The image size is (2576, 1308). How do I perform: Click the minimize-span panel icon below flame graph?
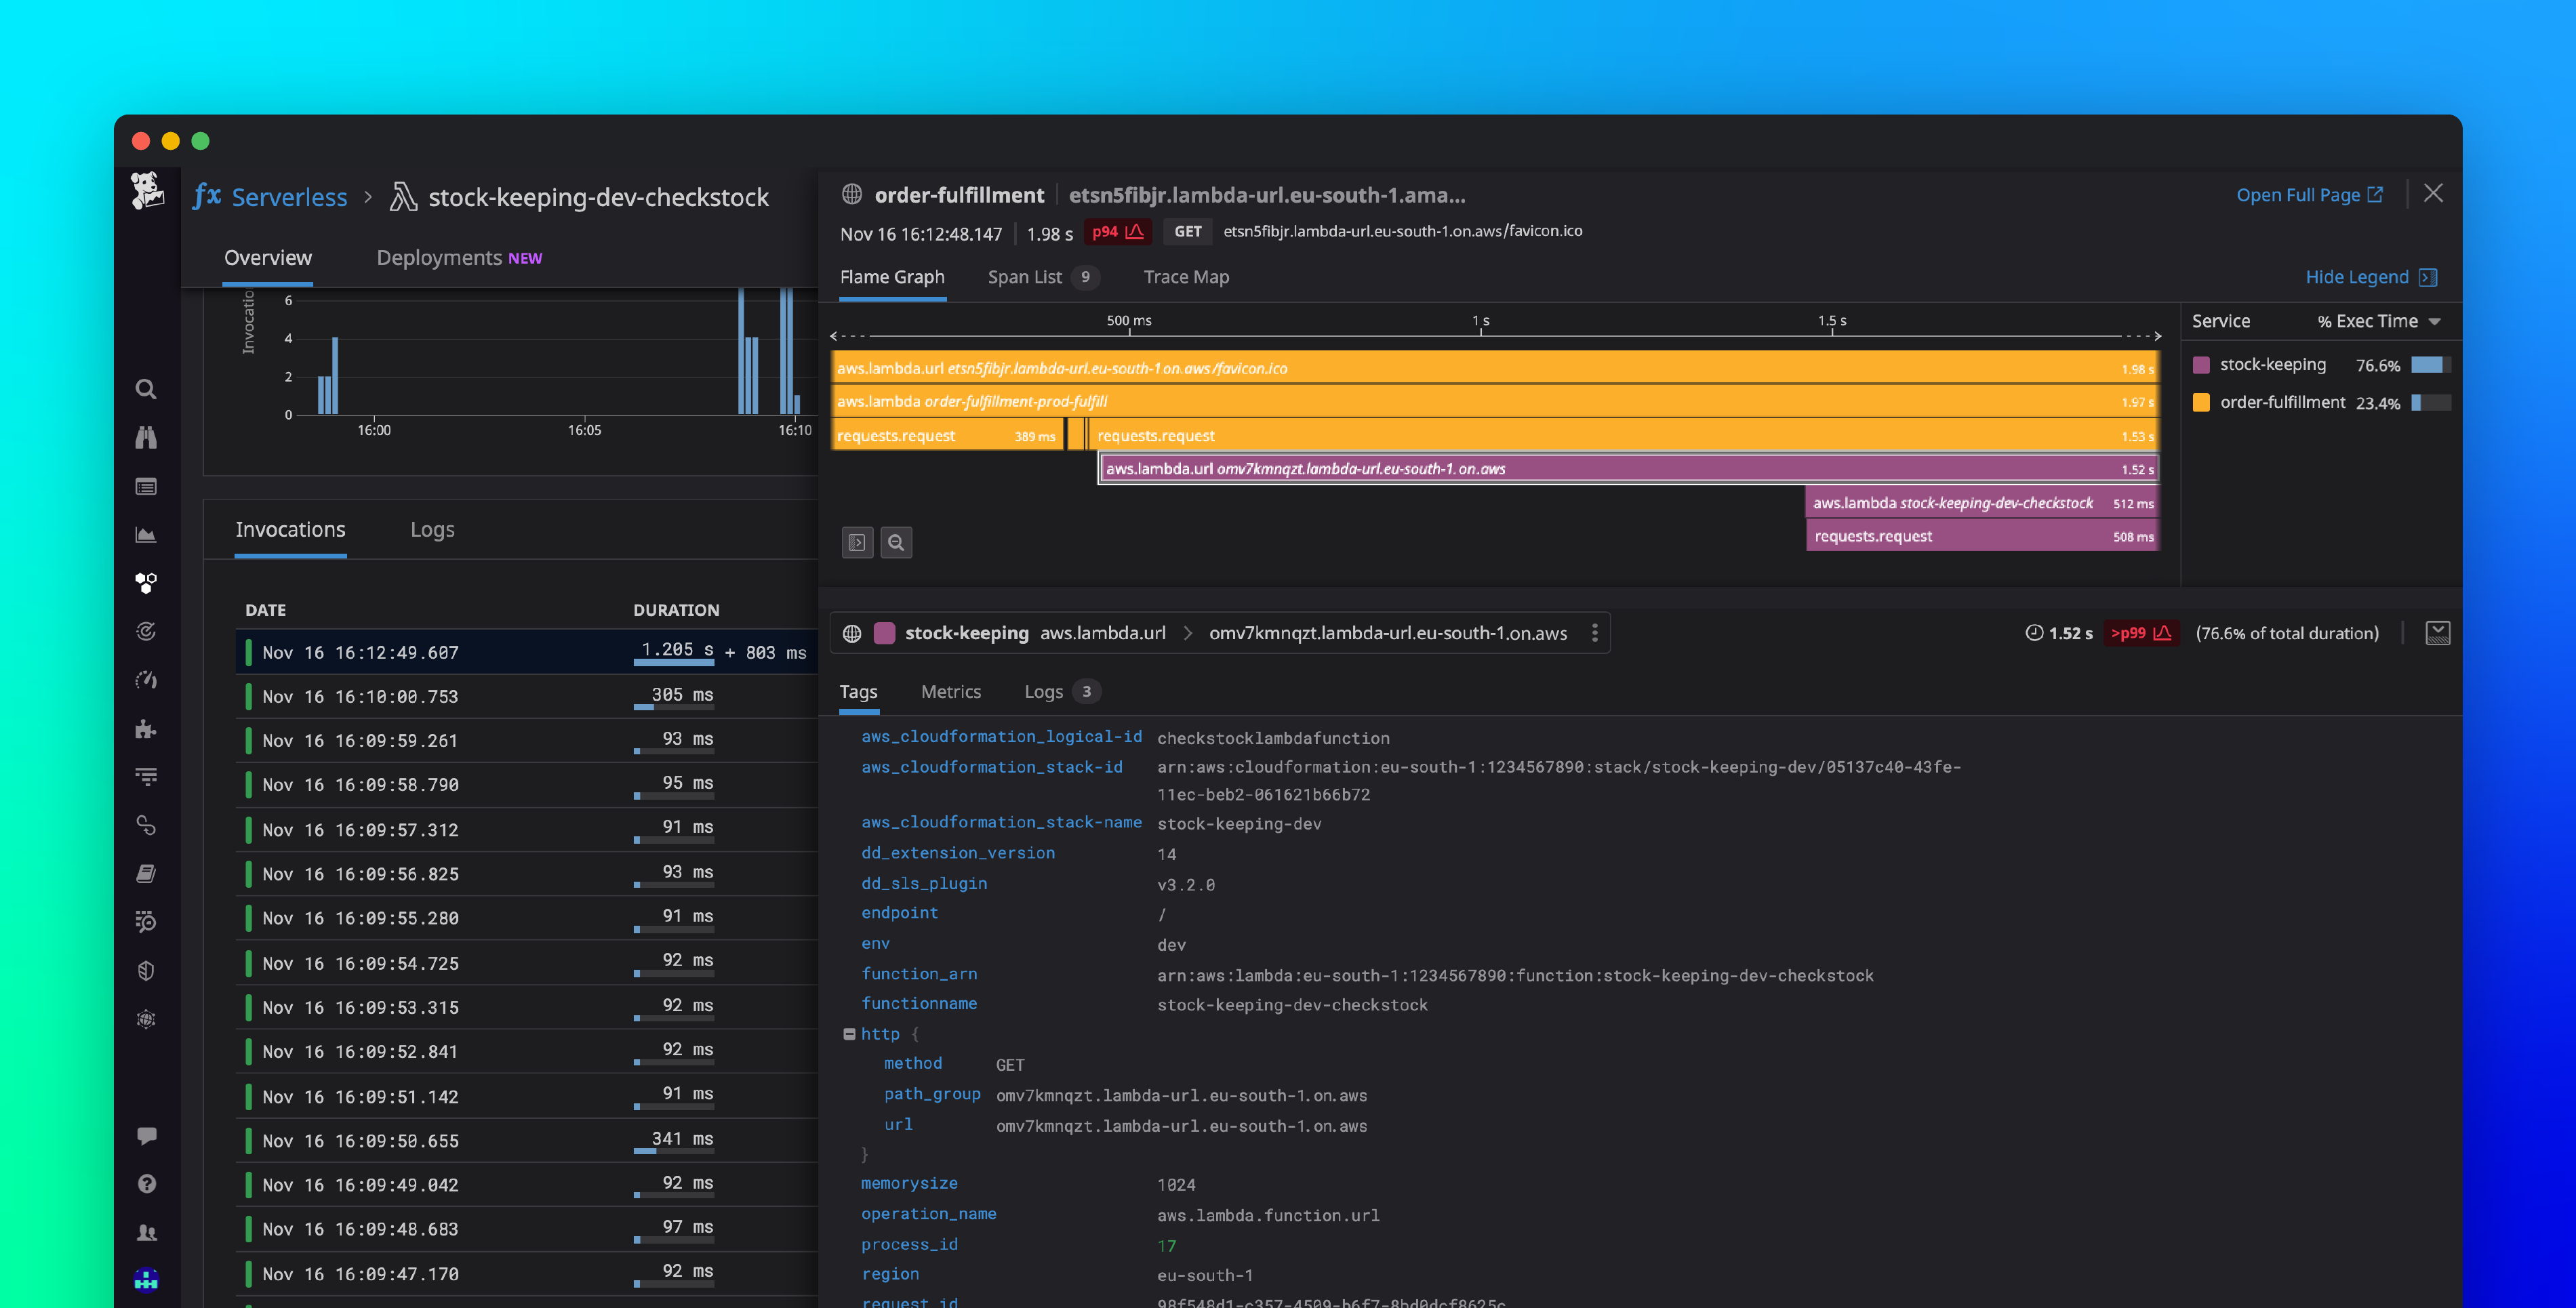coord(857,542)
